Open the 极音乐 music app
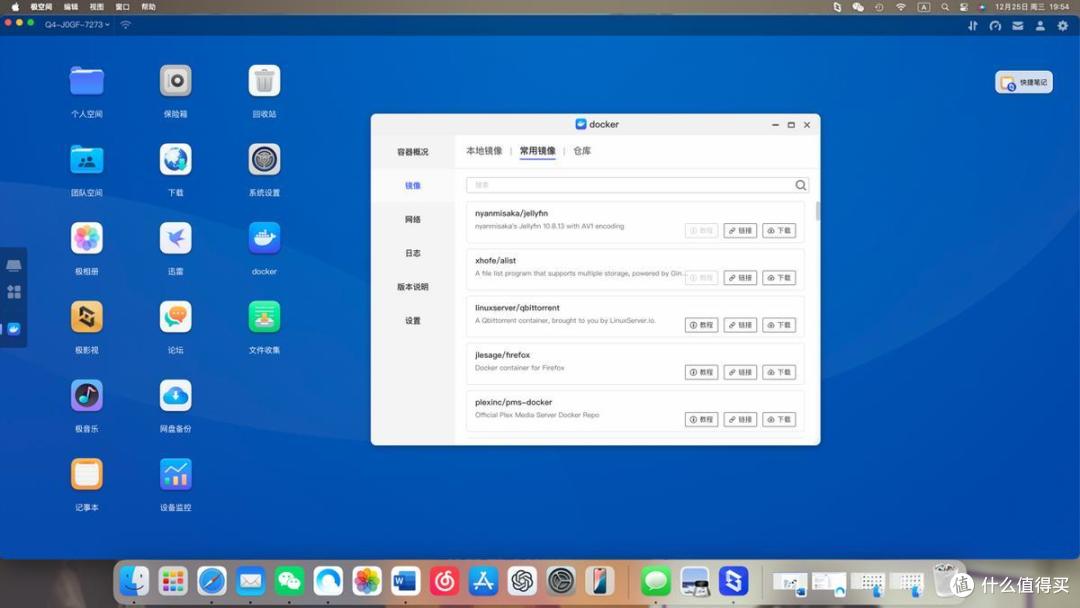This screenshot has width=1080, height=608. coord(87,395)
